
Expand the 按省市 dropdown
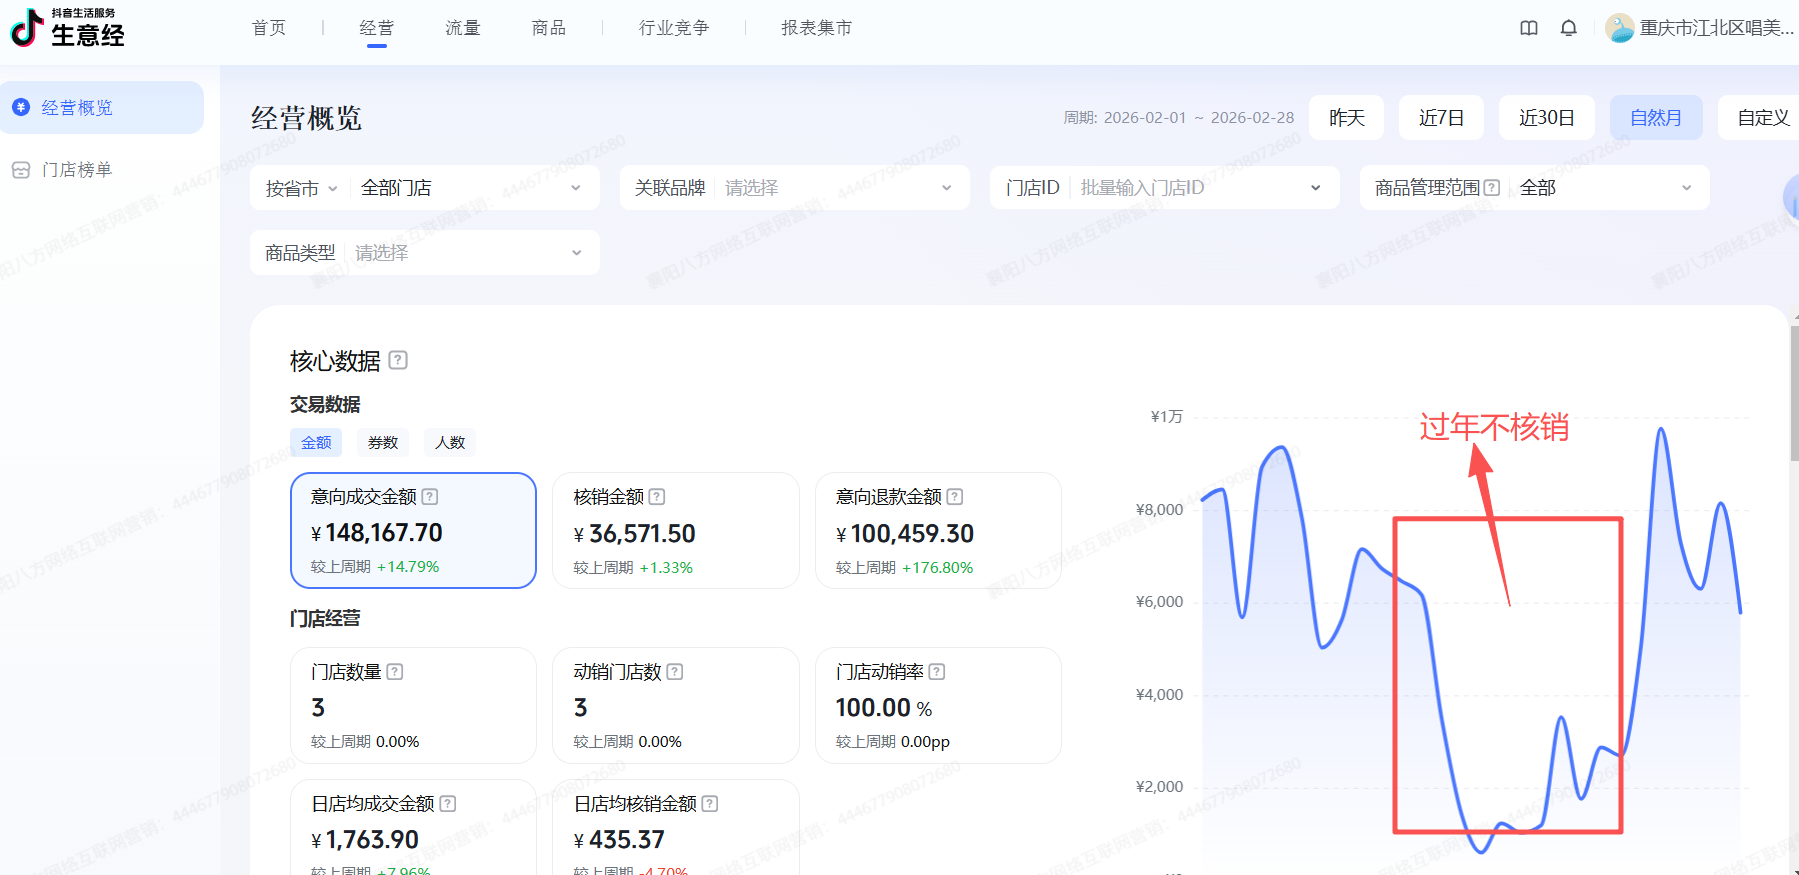point(301,188)
